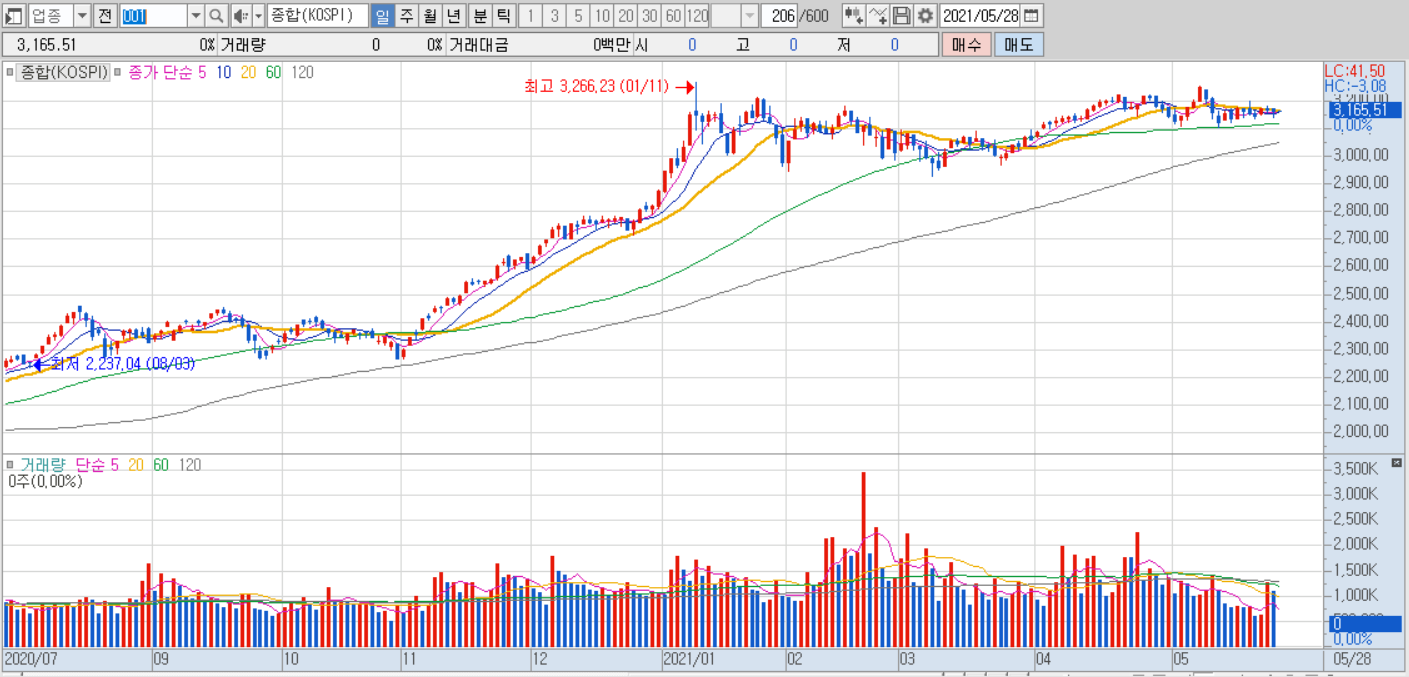The height and width of the screenshot is (677, 1409).
Task: Click small square marker before 종합(KOSPI) legend
Action: pos(9,72)
